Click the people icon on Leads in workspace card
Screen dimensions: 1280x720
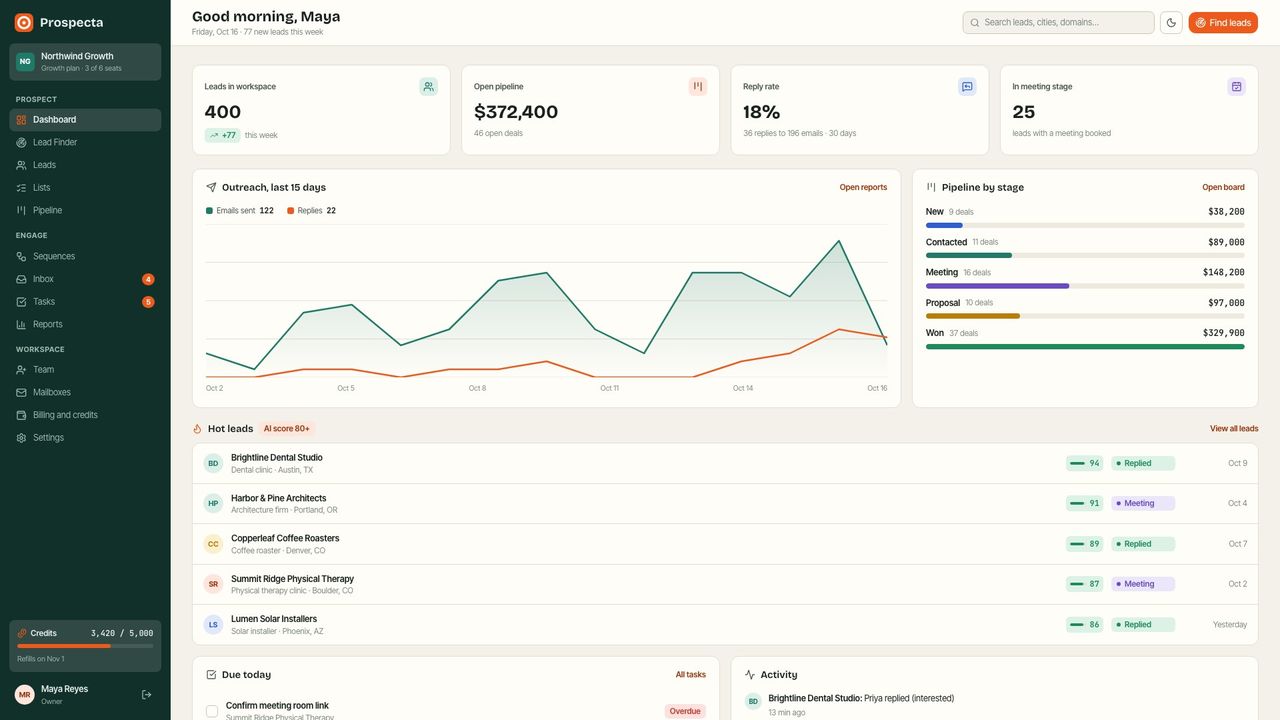click(429, 87)
